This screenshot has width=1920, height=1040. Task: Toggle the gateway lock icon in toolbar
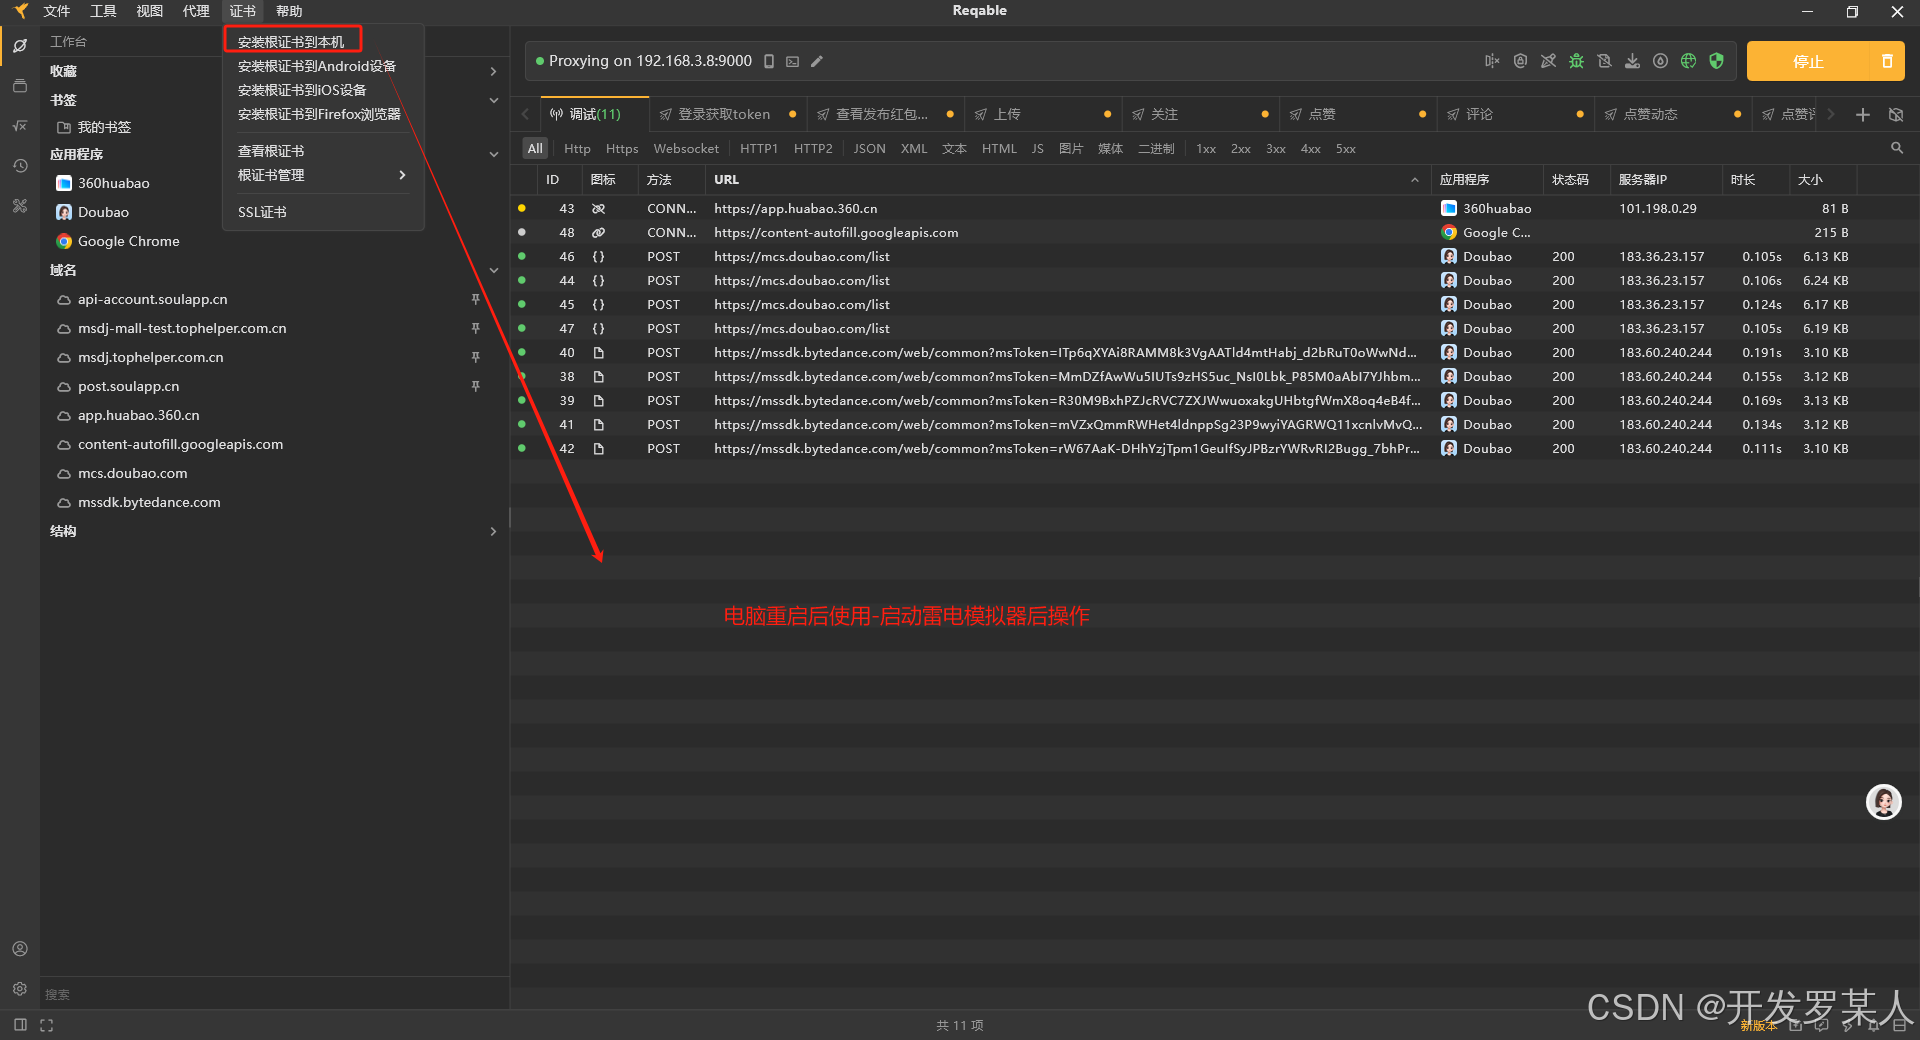click(x=1520, y=61)
